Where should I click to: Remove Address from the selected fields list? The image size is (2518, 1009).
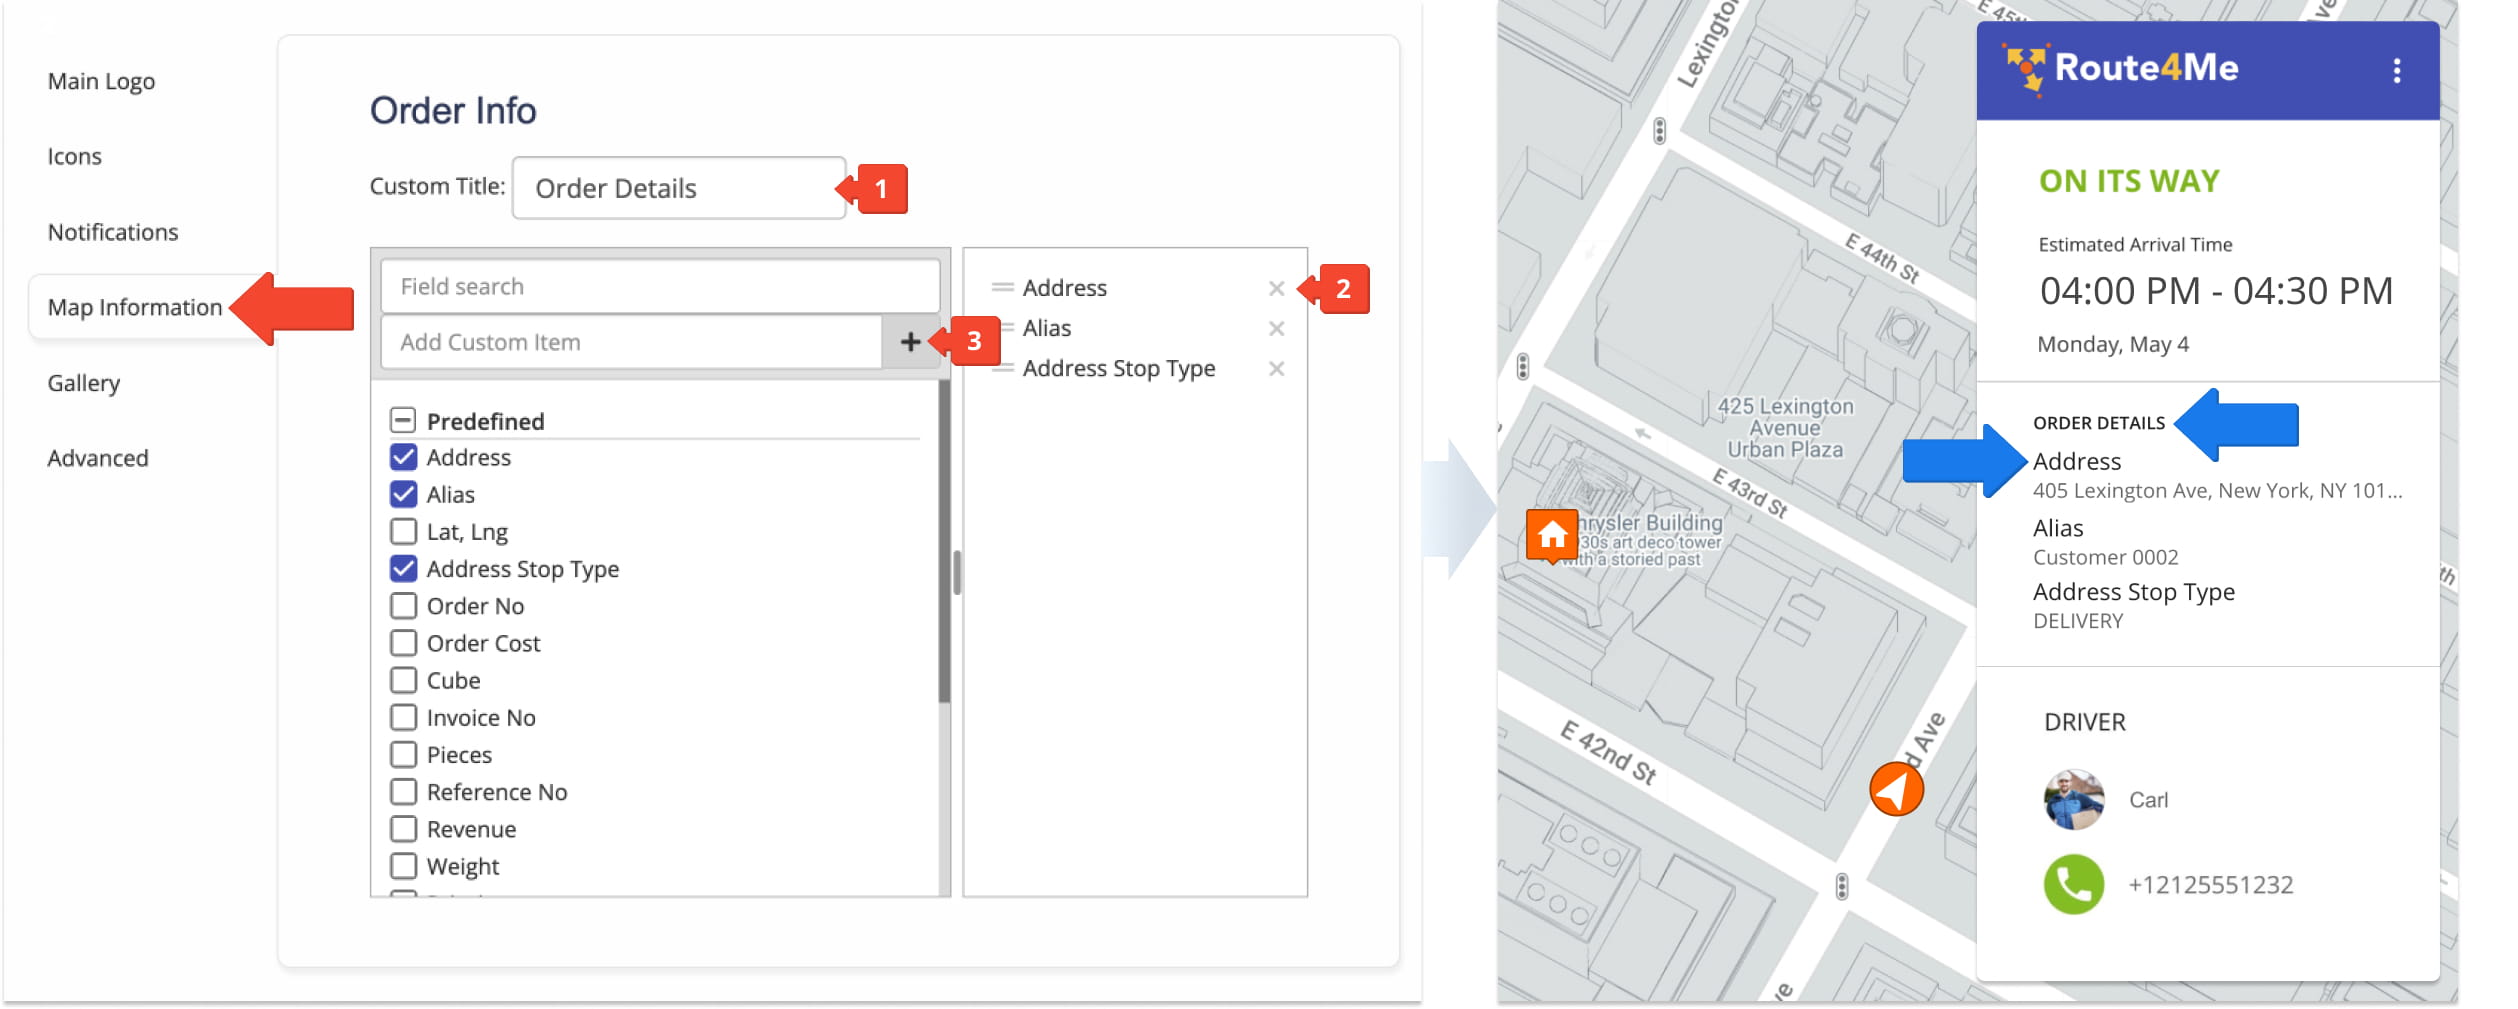point(1276,289)
